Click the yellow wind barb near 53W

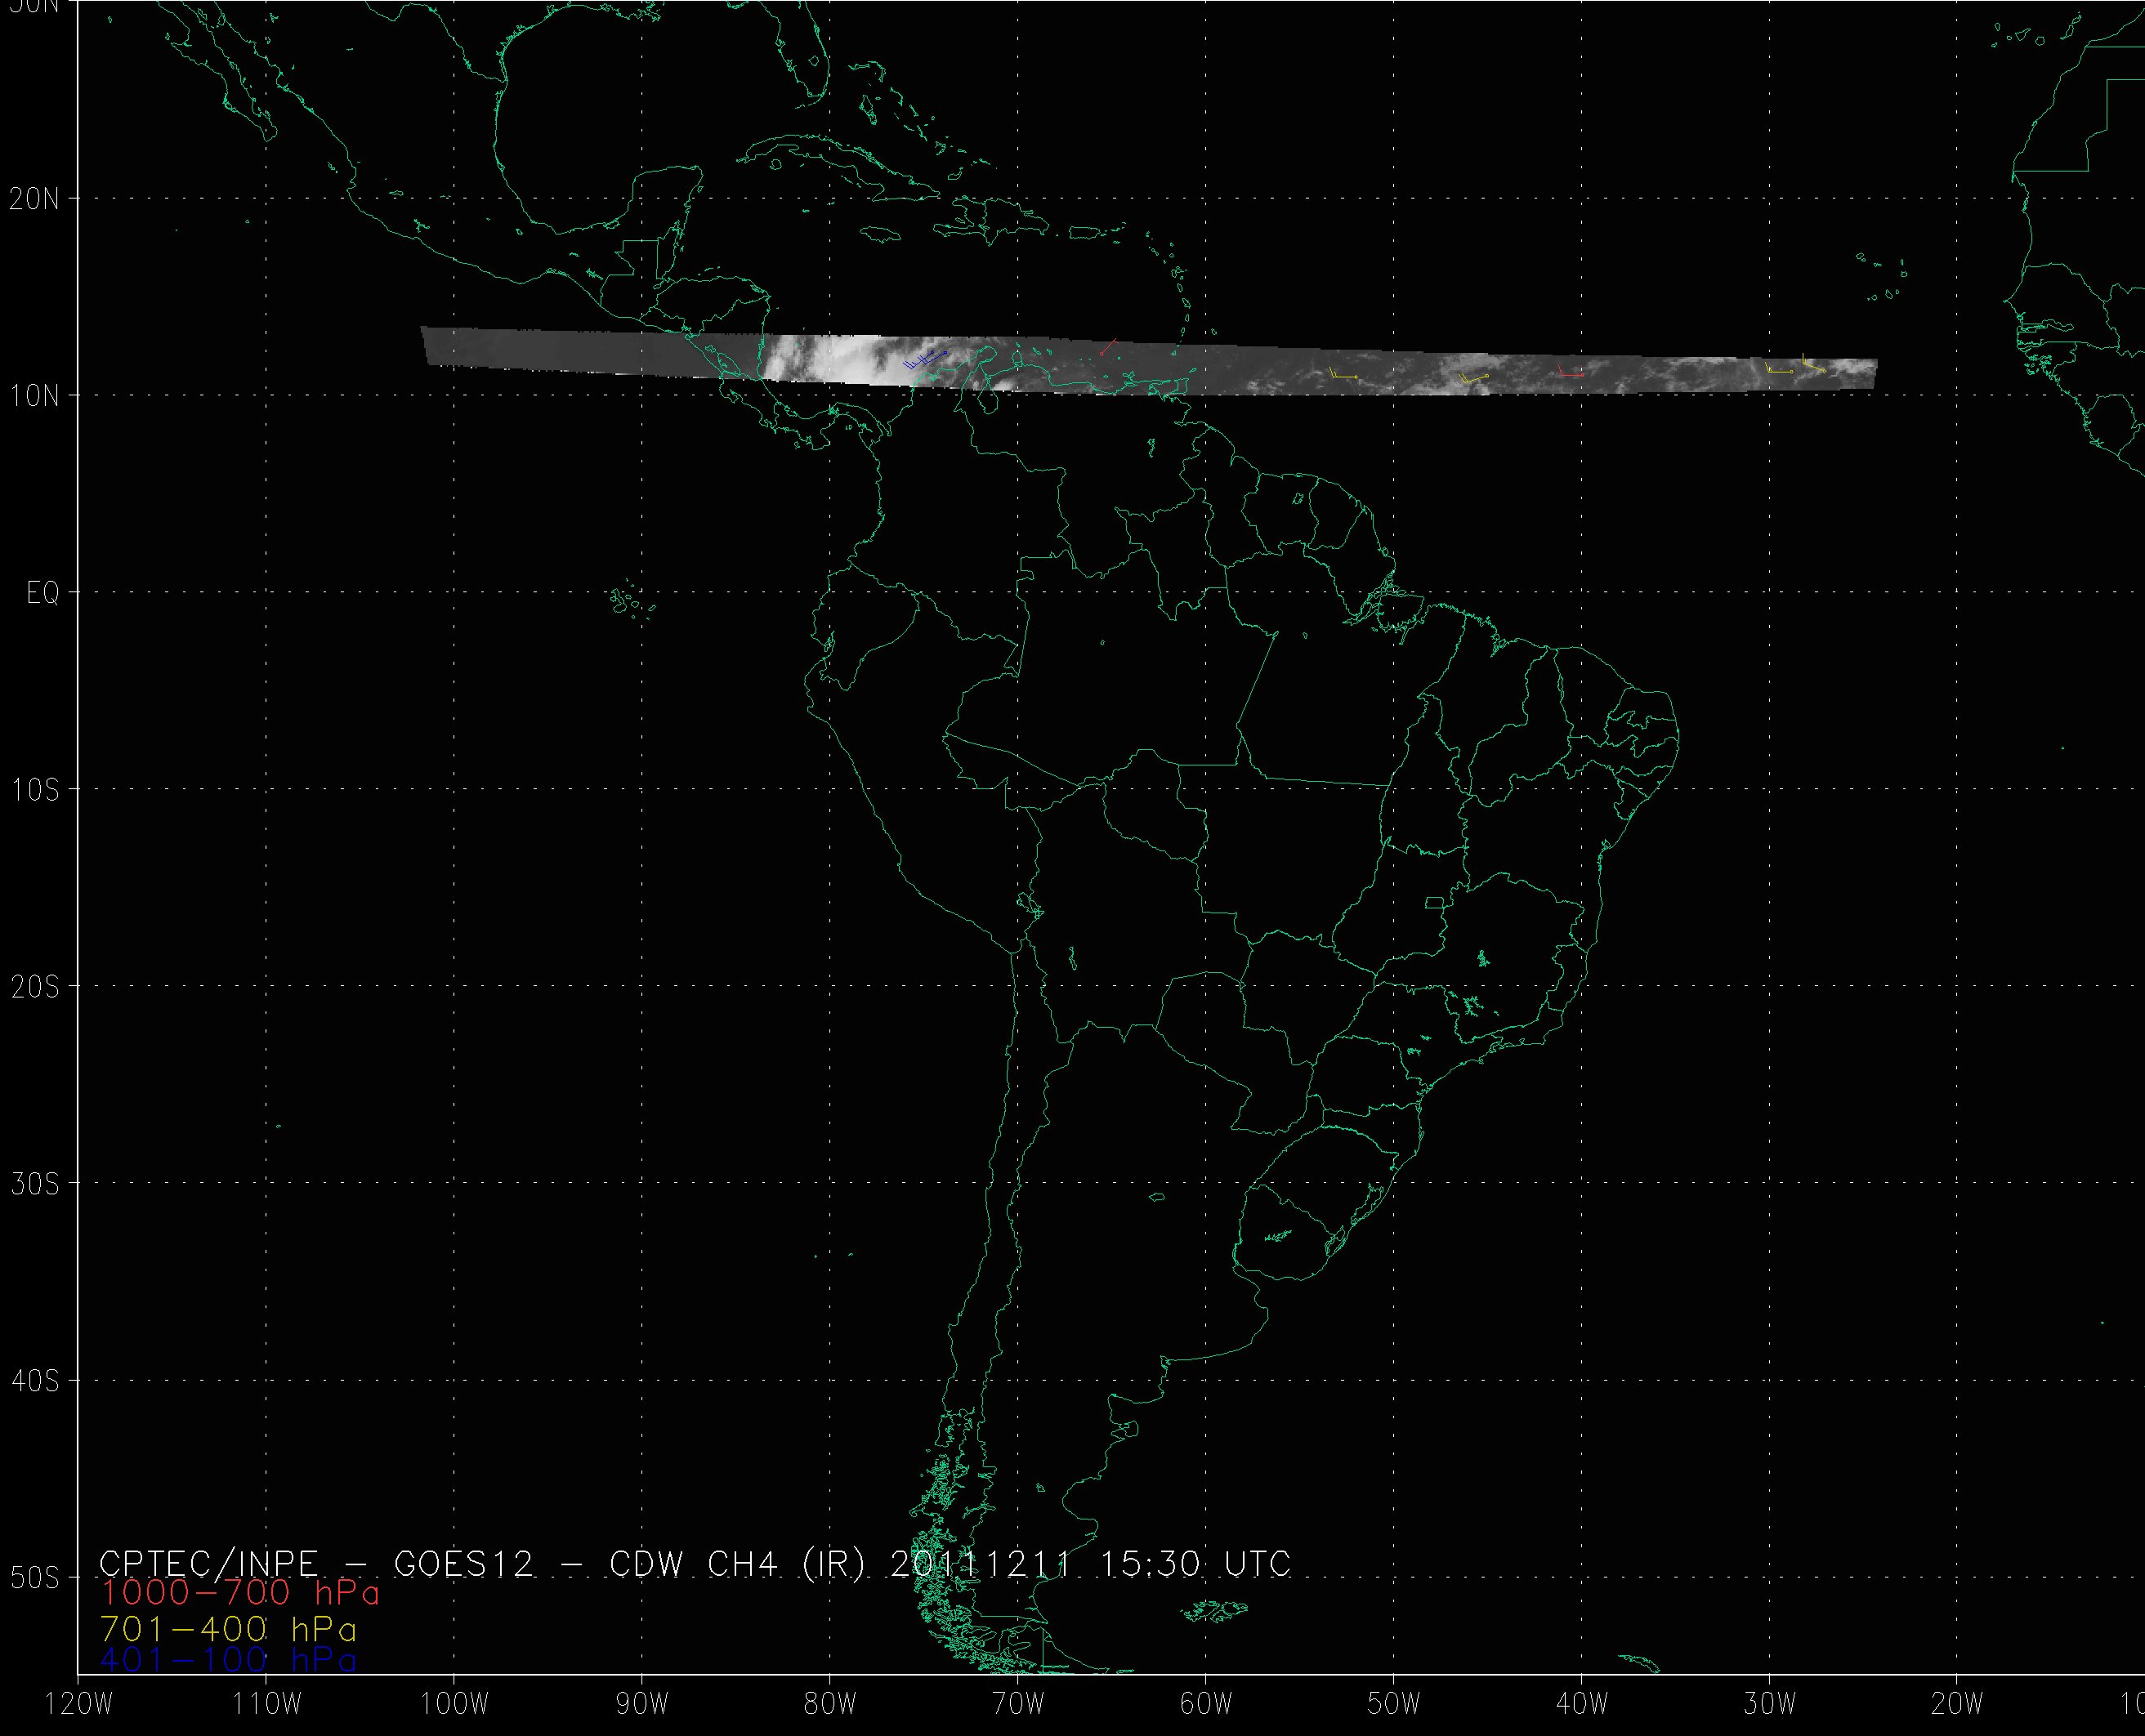1342,375
